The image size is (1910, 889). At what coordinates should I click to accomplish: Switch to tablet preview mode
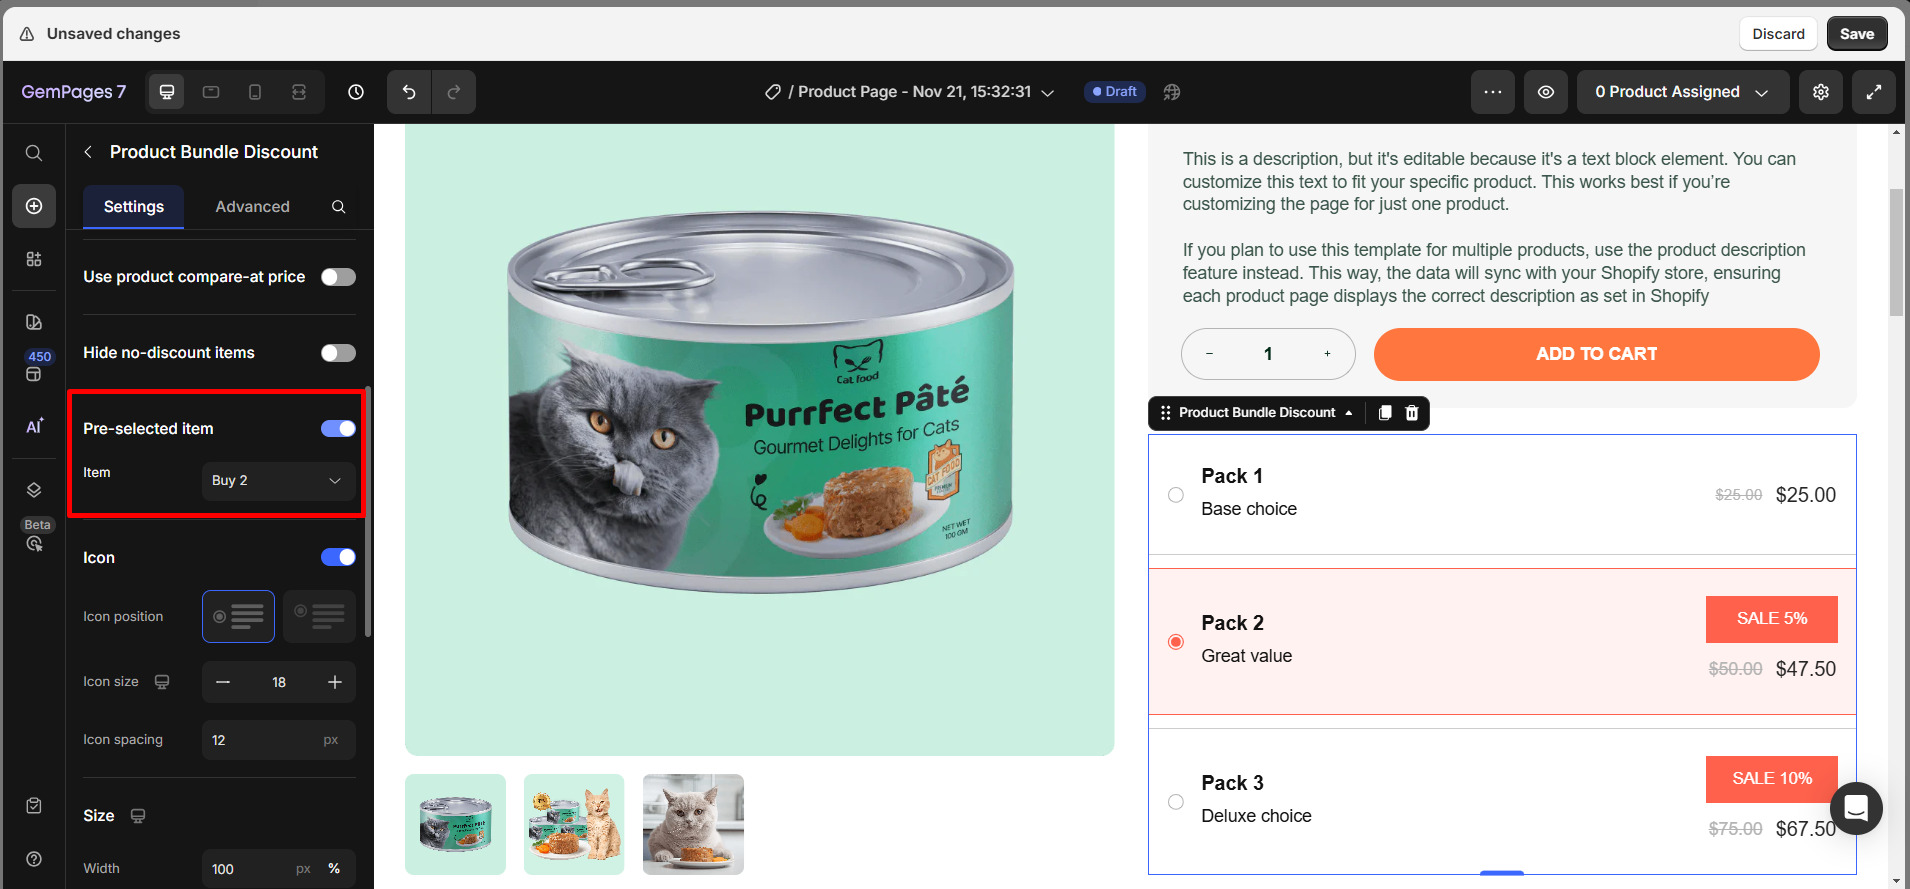click(210, 91)
